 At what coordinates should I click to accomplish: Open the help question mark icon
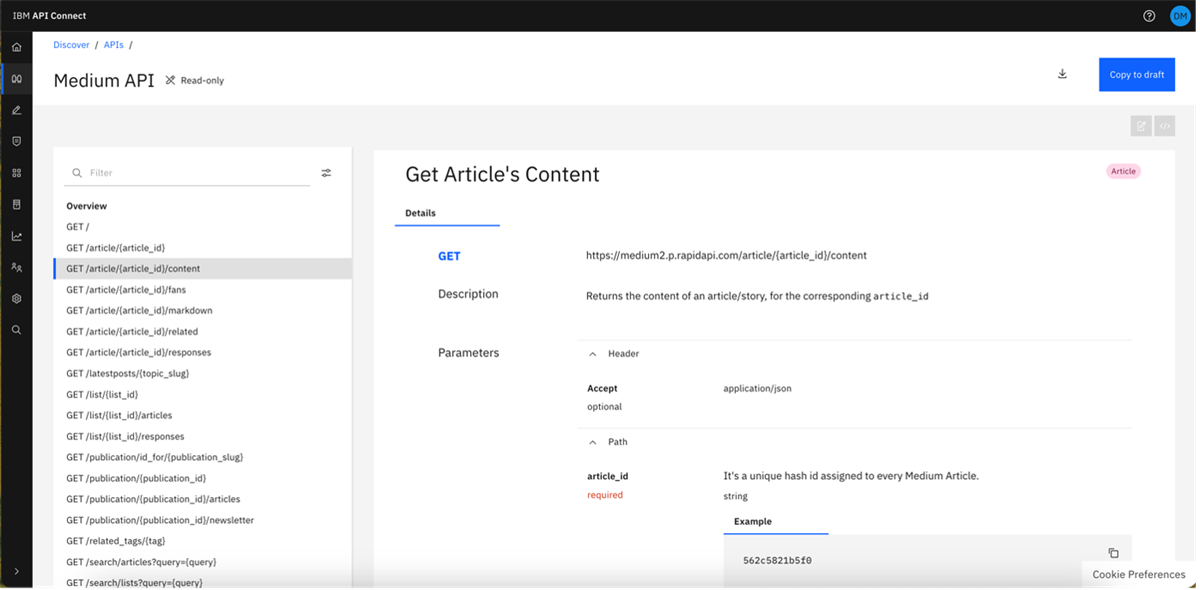point(1149,16)
